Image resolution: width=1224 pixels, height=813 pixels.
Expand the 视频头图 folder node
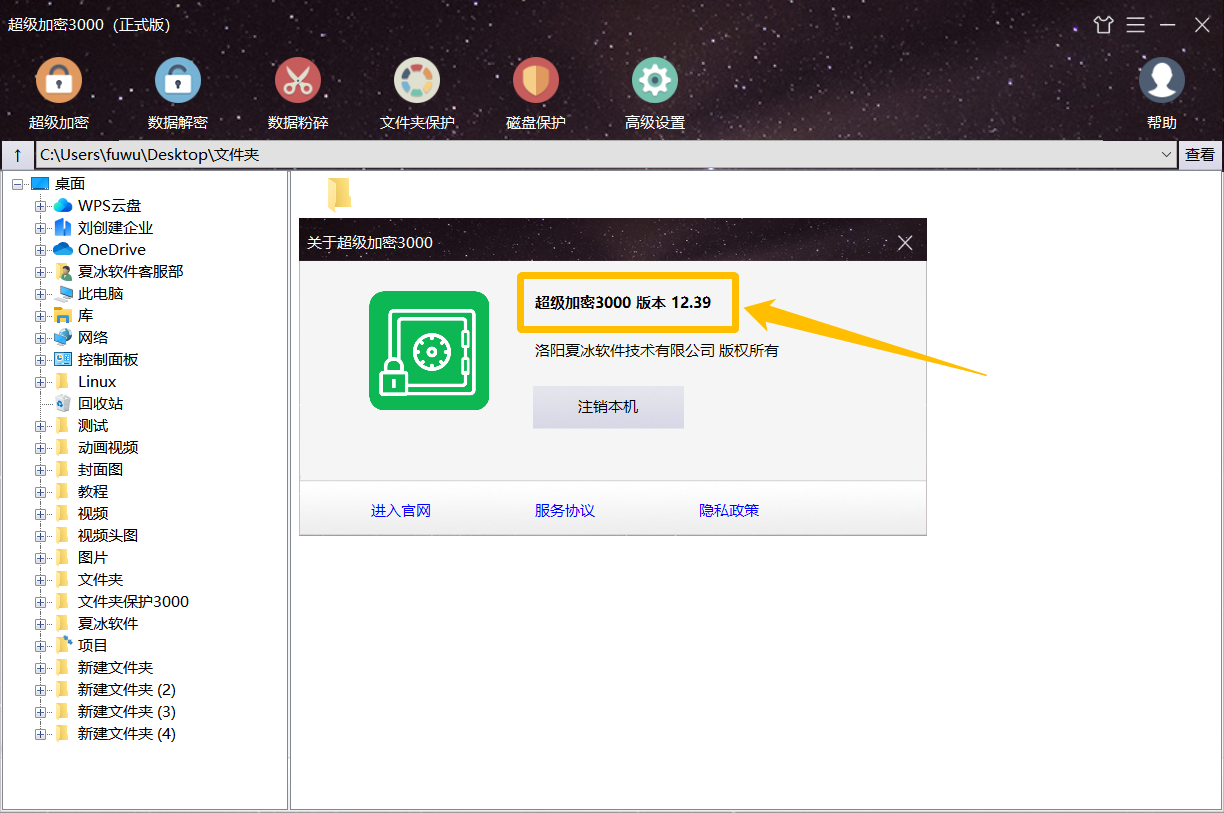[x=41, y=536]
